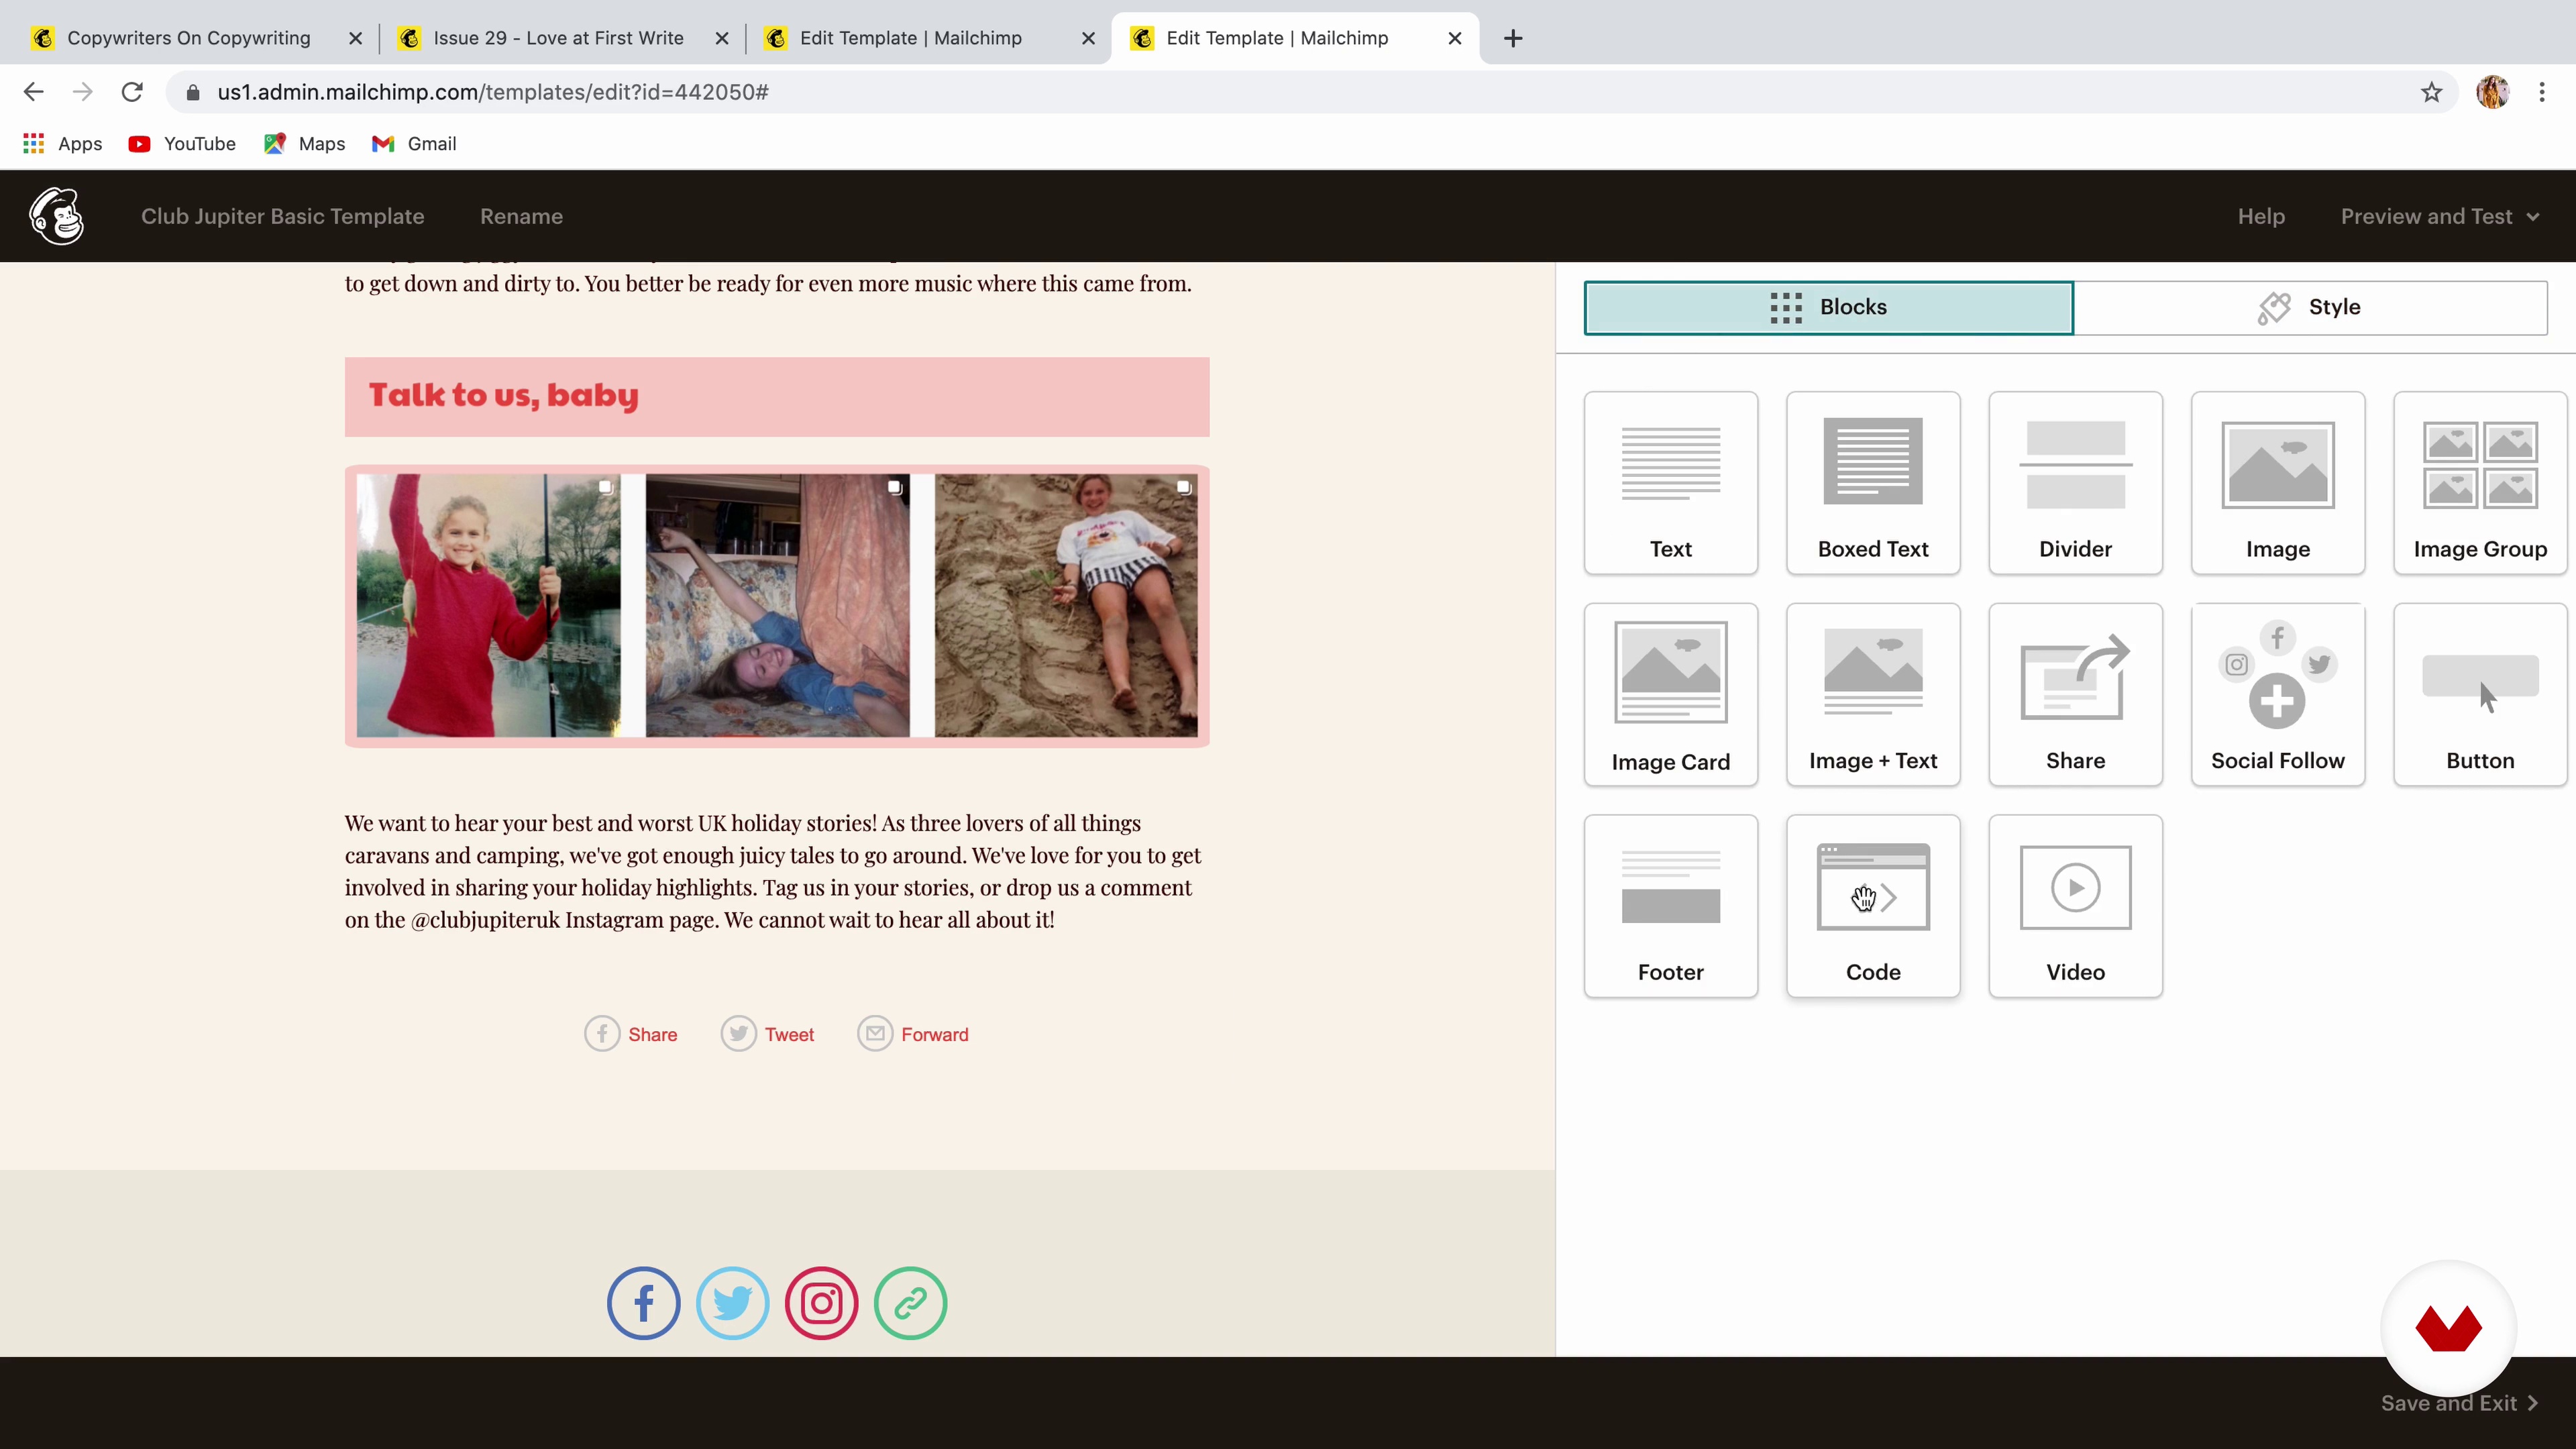The image size is (2576, 1449).
Task: Switch to the Blocks tab
Action: pyautogui.click(x=1829, y=307)
